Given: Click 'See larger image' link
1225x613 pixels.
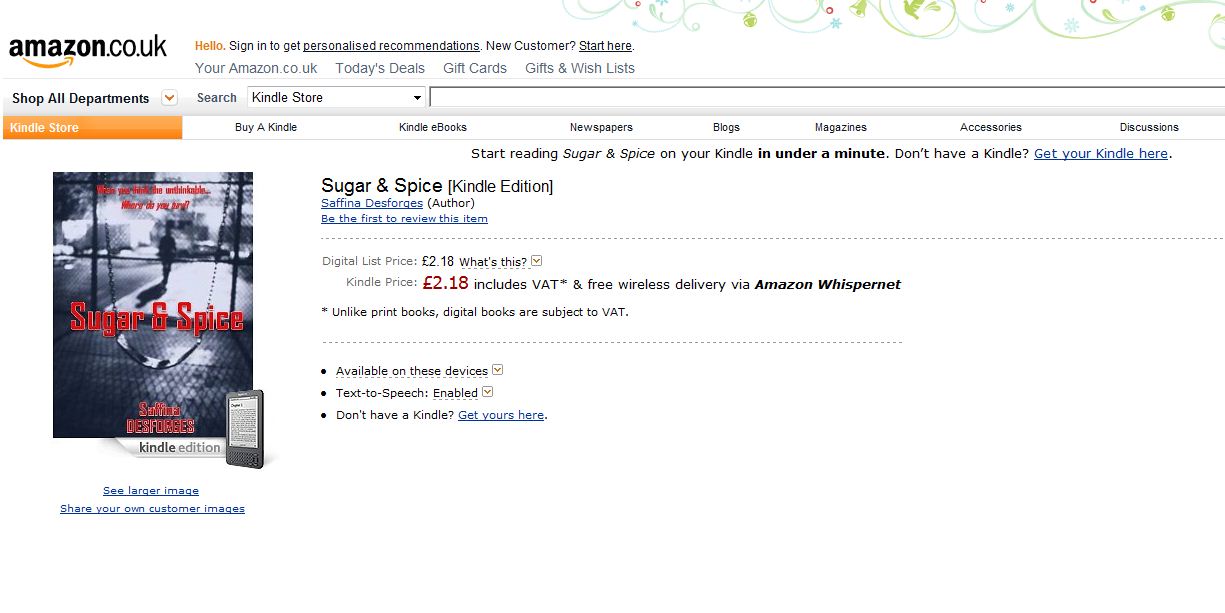Looking at the screenshot, I should pos(151,490).
